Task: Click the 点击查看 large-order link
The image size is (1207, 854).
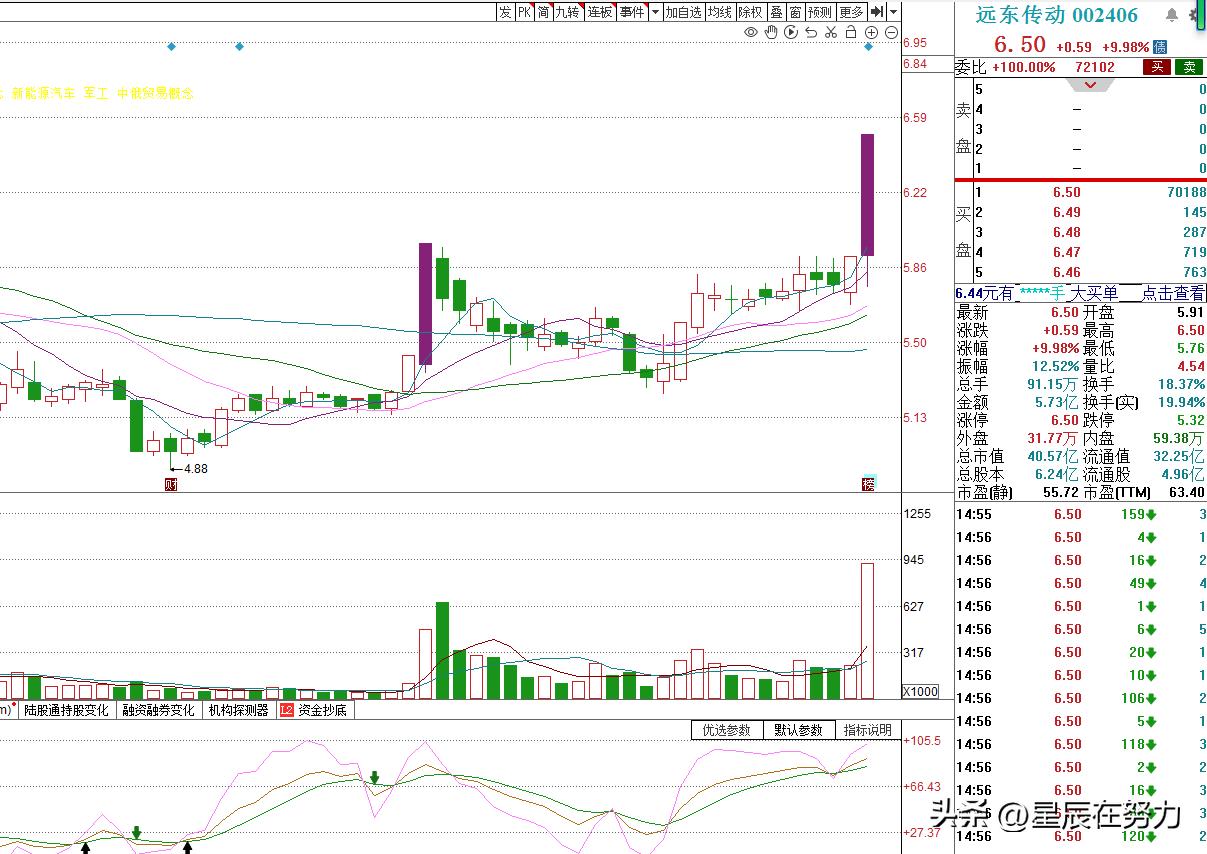Action: [x=1174, y=293]
